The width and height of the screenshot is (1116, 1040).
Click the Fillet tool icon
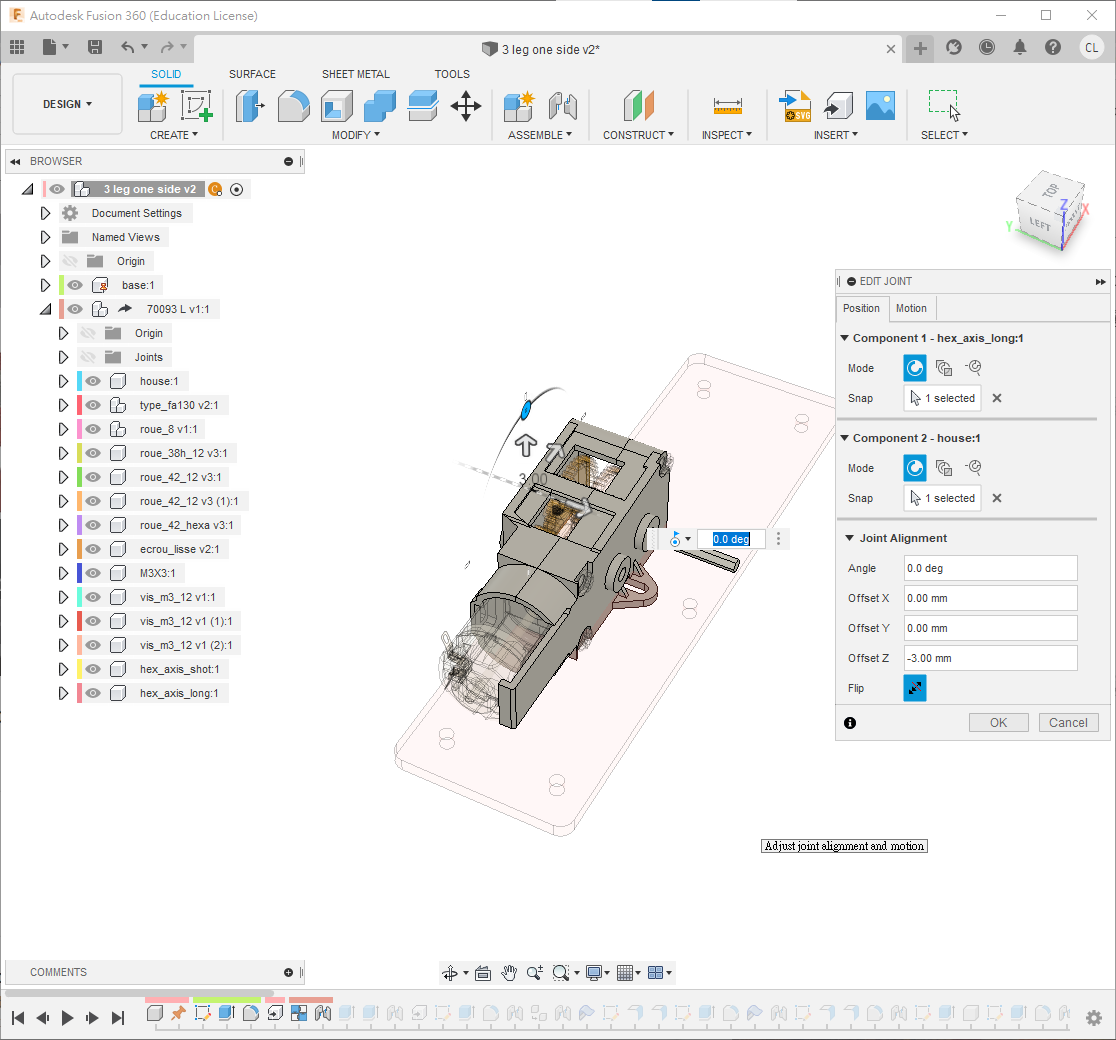click(x=293, y=106)
